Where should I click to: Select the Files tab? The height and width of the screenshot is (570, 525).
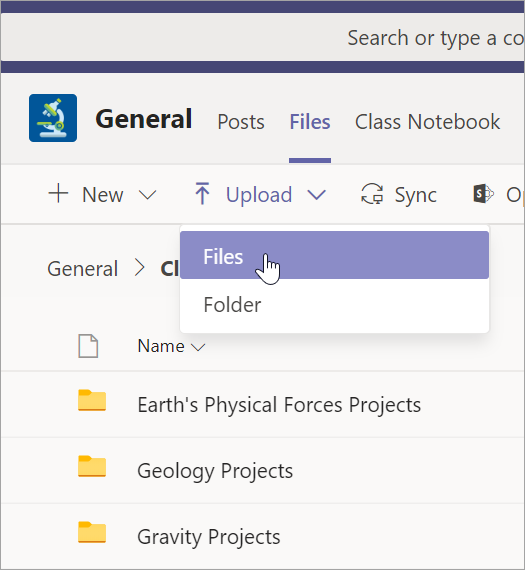pos(310,121)
